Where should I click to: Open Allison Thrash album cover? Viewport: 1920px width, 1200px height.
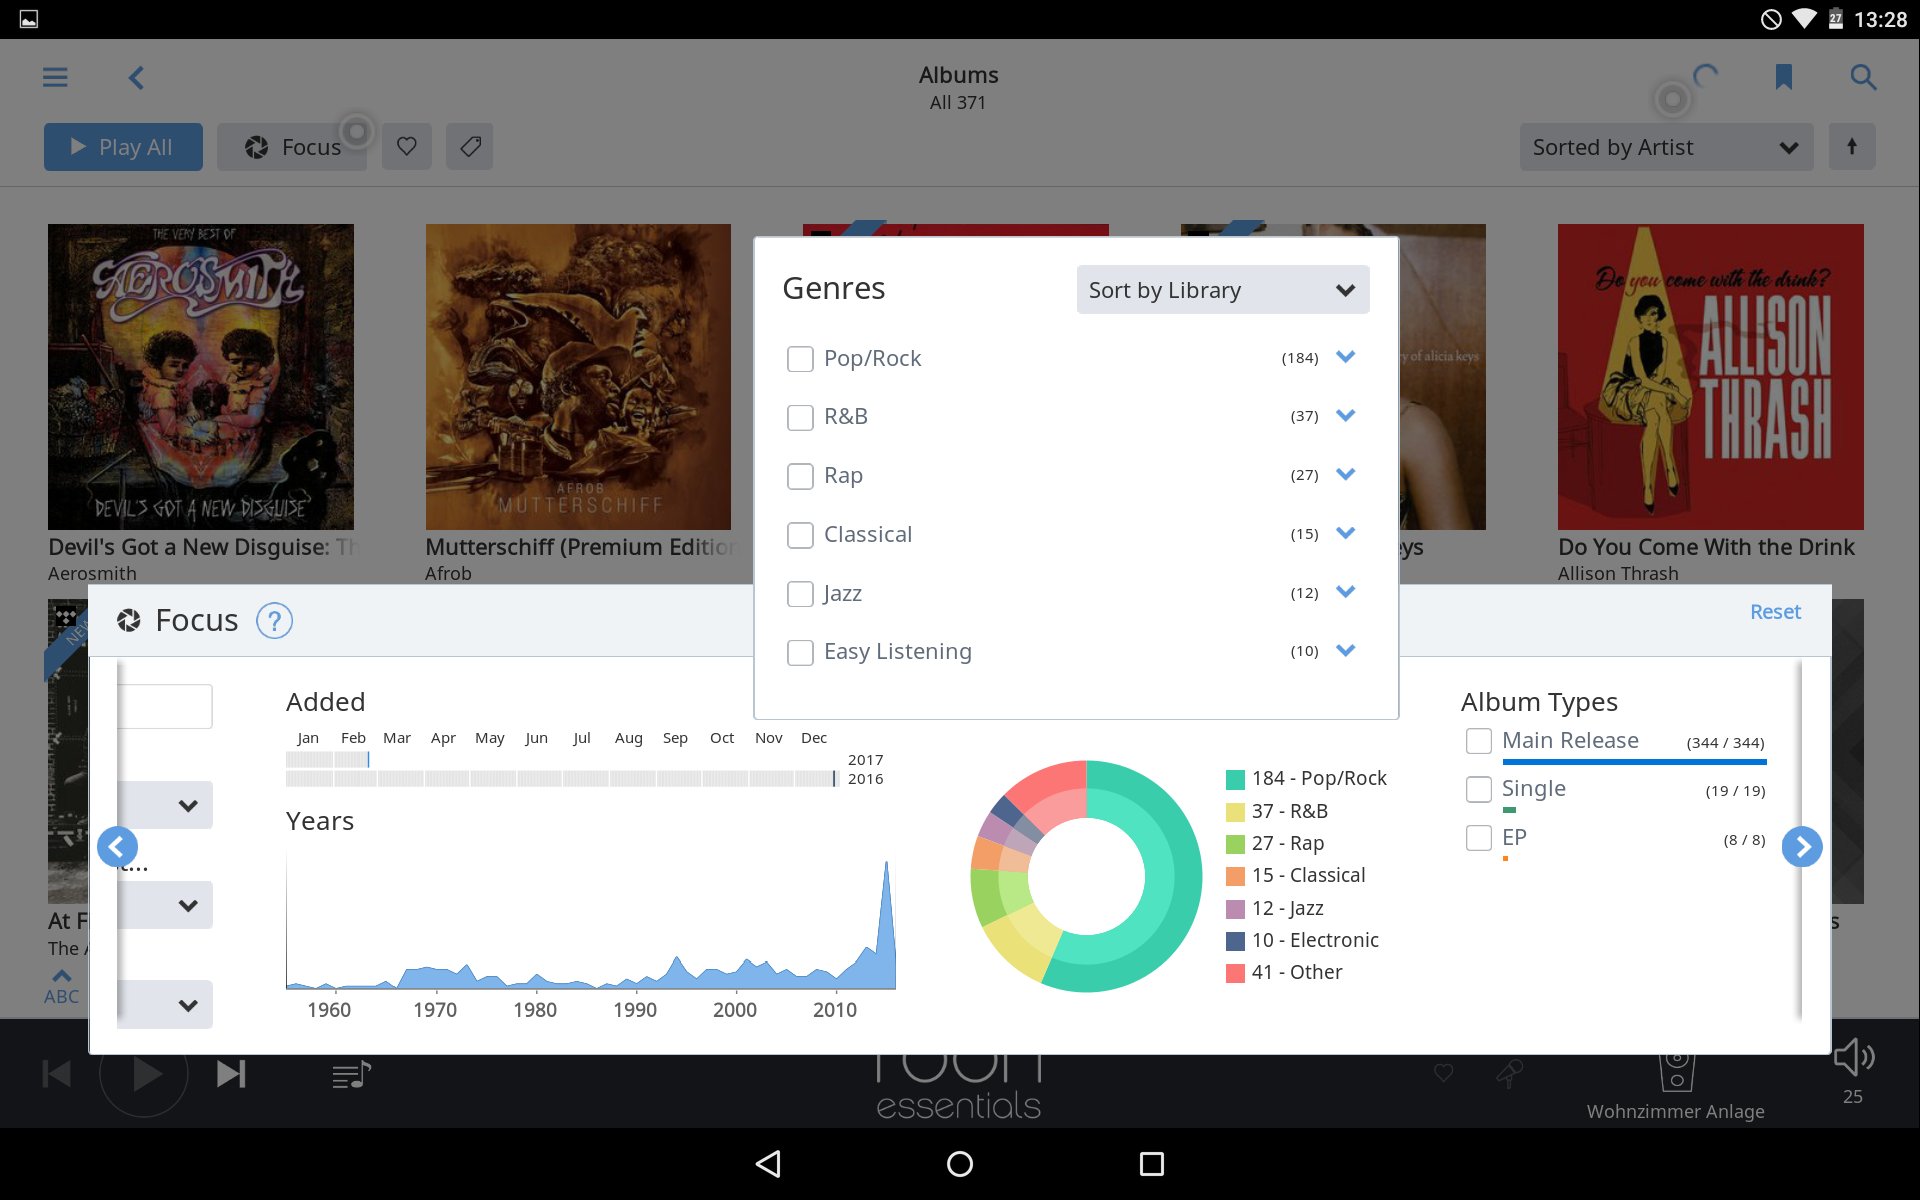[1711, 377]
